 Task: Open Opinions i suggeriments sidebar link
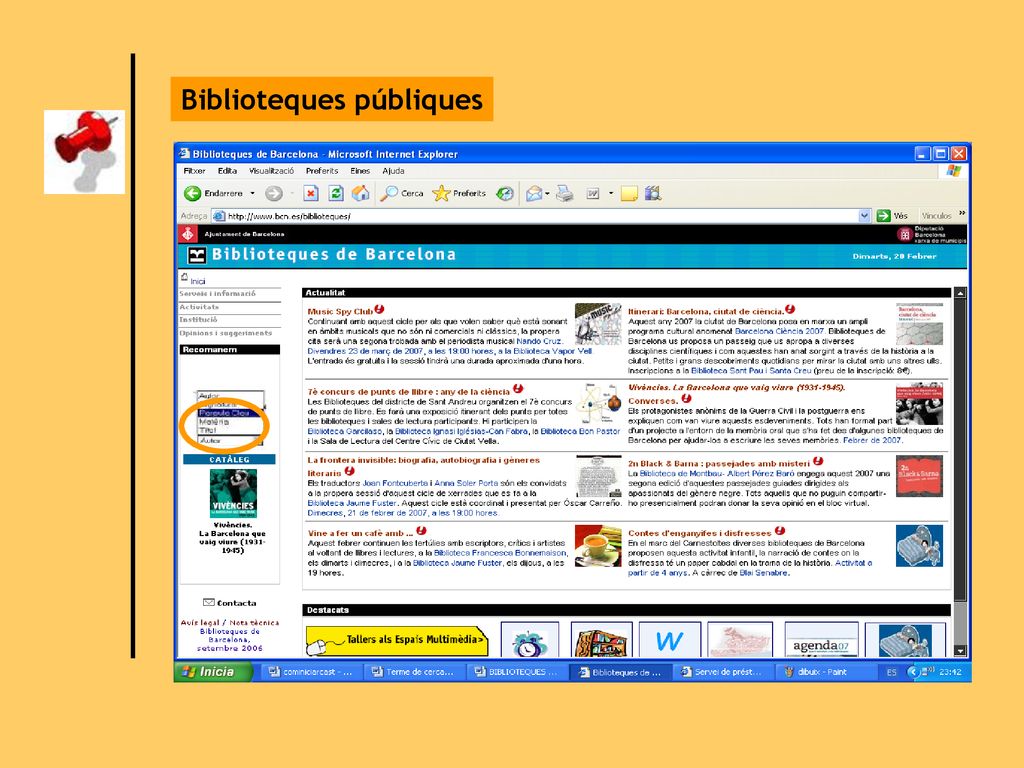click(x=226, y=333)
